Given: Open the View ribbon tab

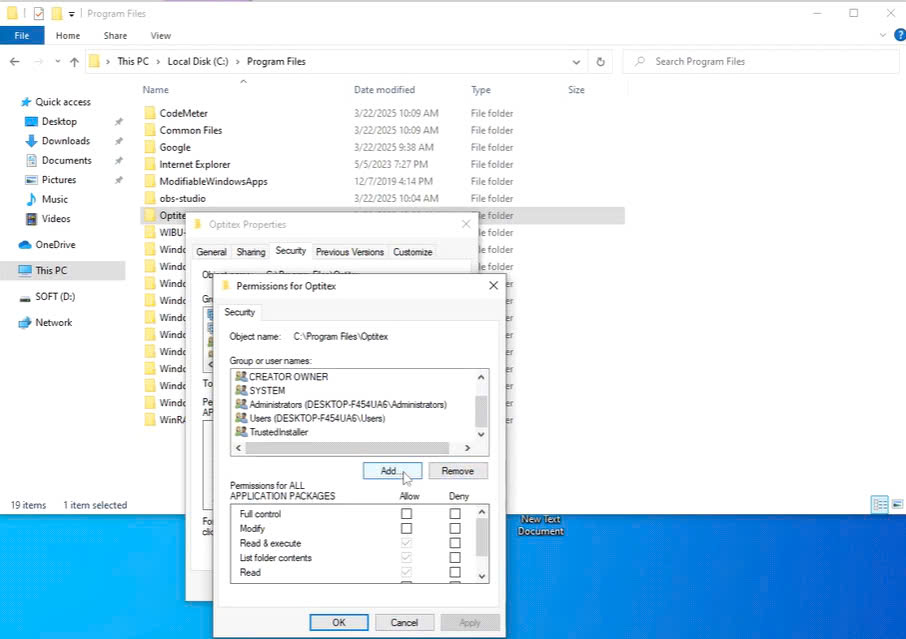Looking at the screenshot, I should pyautogui.click(x=160, y=36).
